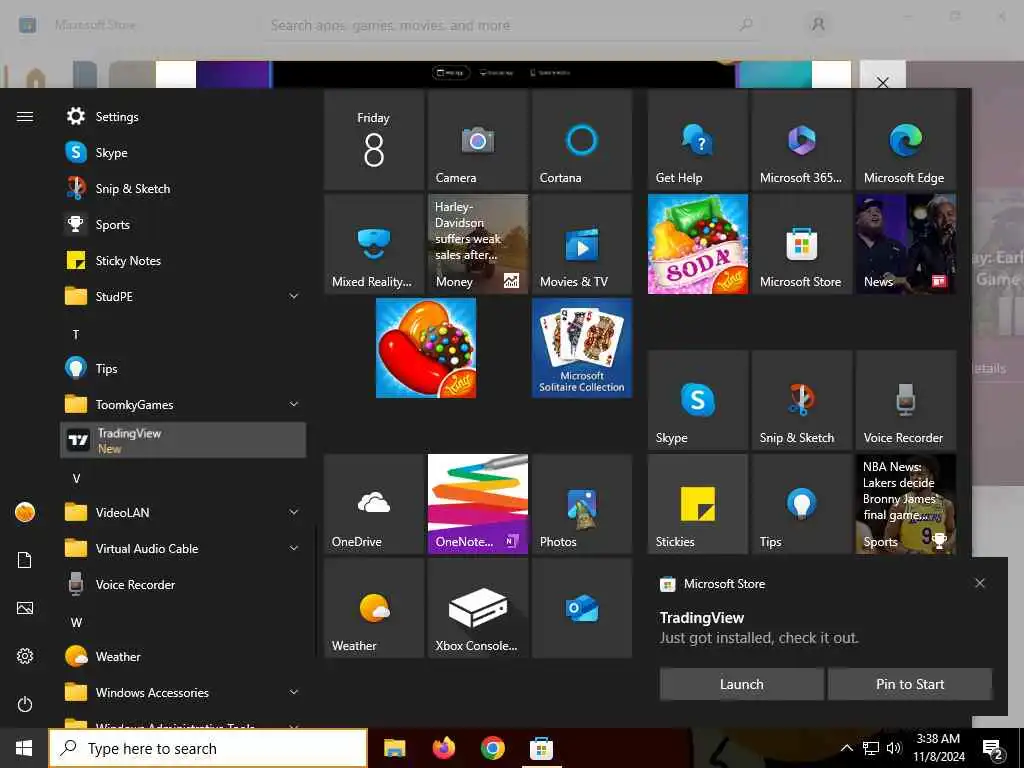Expand the Windows Accessories folder

tap(183, 692)
